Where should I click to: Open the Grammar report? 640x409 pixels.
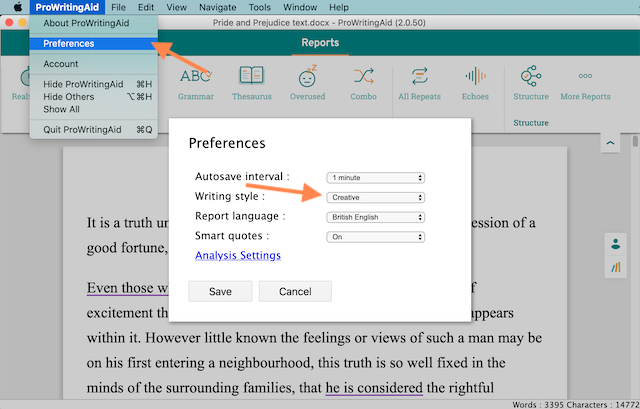(x=196, y=84)
